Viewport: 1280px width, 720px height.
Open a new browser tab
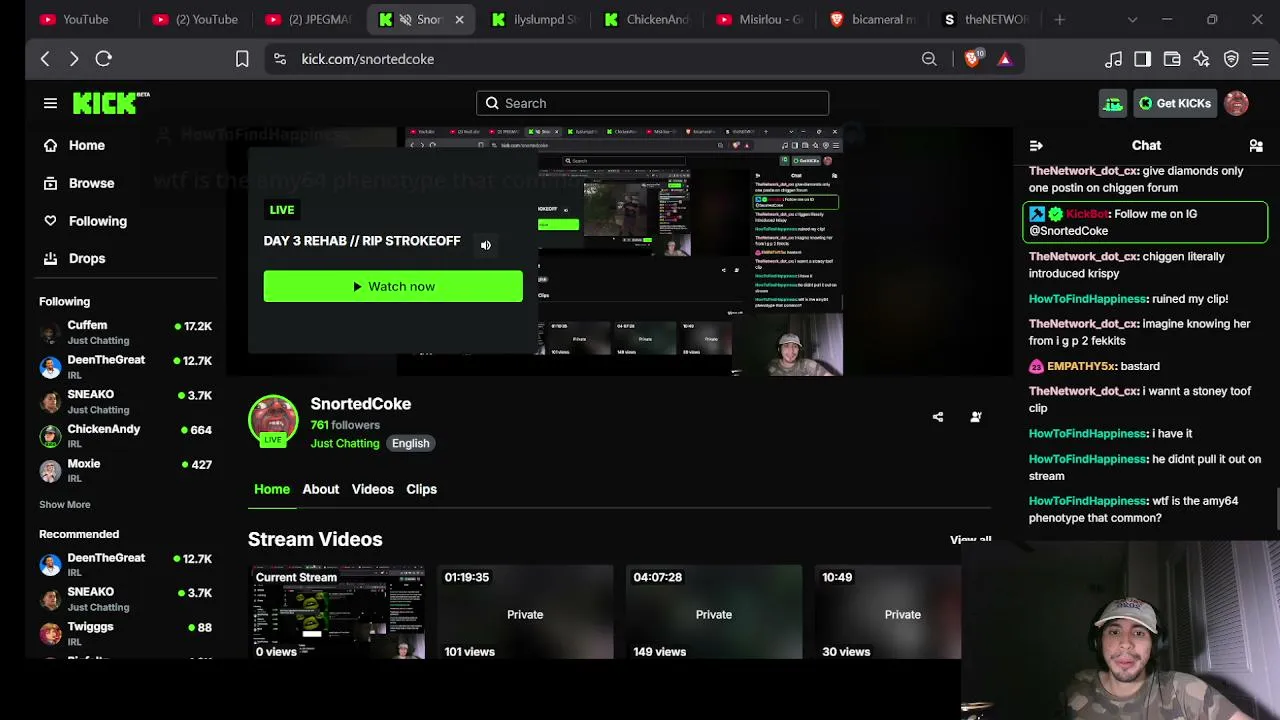(1060, 19)
